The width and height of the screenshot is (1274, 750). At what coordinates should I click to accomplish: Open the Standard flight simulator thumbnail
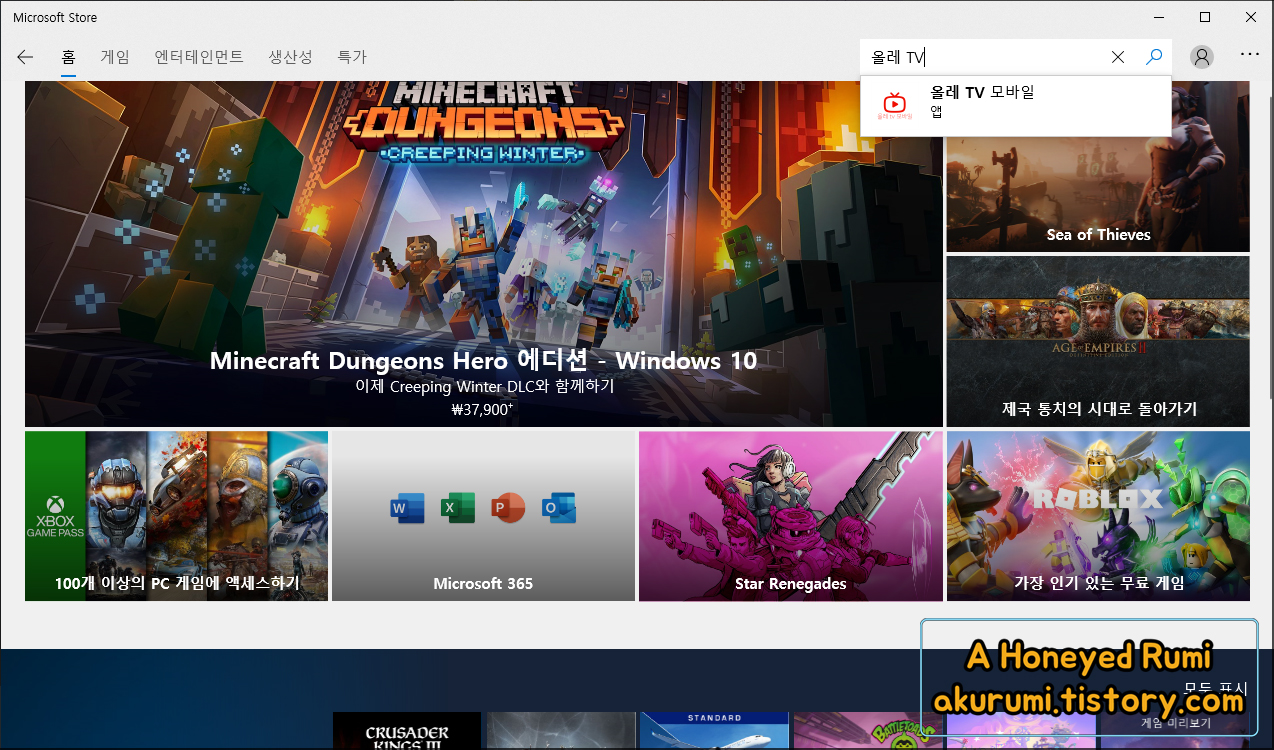tap(714, 731)
